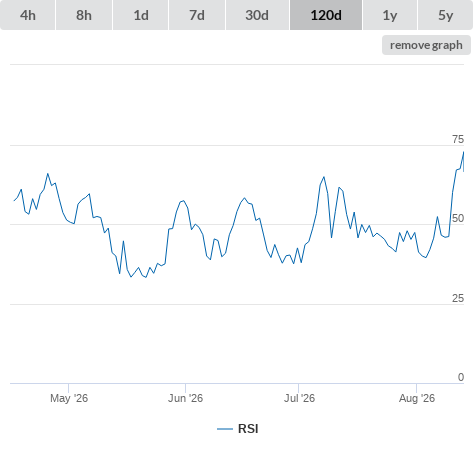The width and height of the screenshot is (474, 455).
Task: Click the May '26 axis label
Action: (x=69, y=398)
